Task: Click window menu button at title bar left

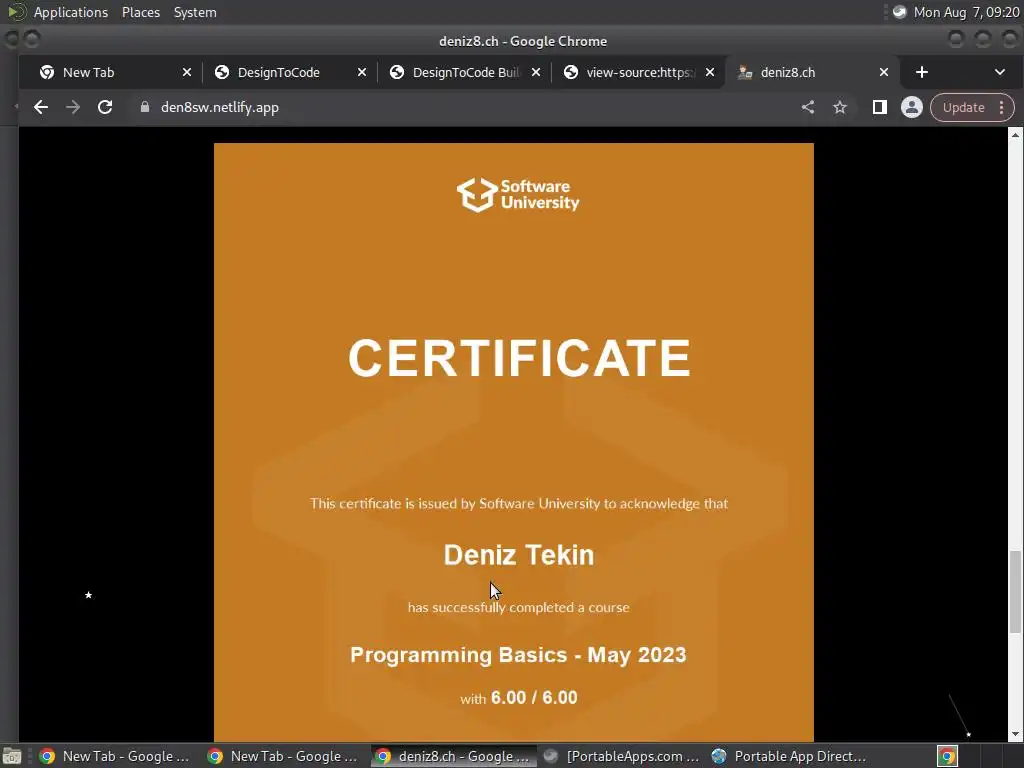Action: pos(12,40)
